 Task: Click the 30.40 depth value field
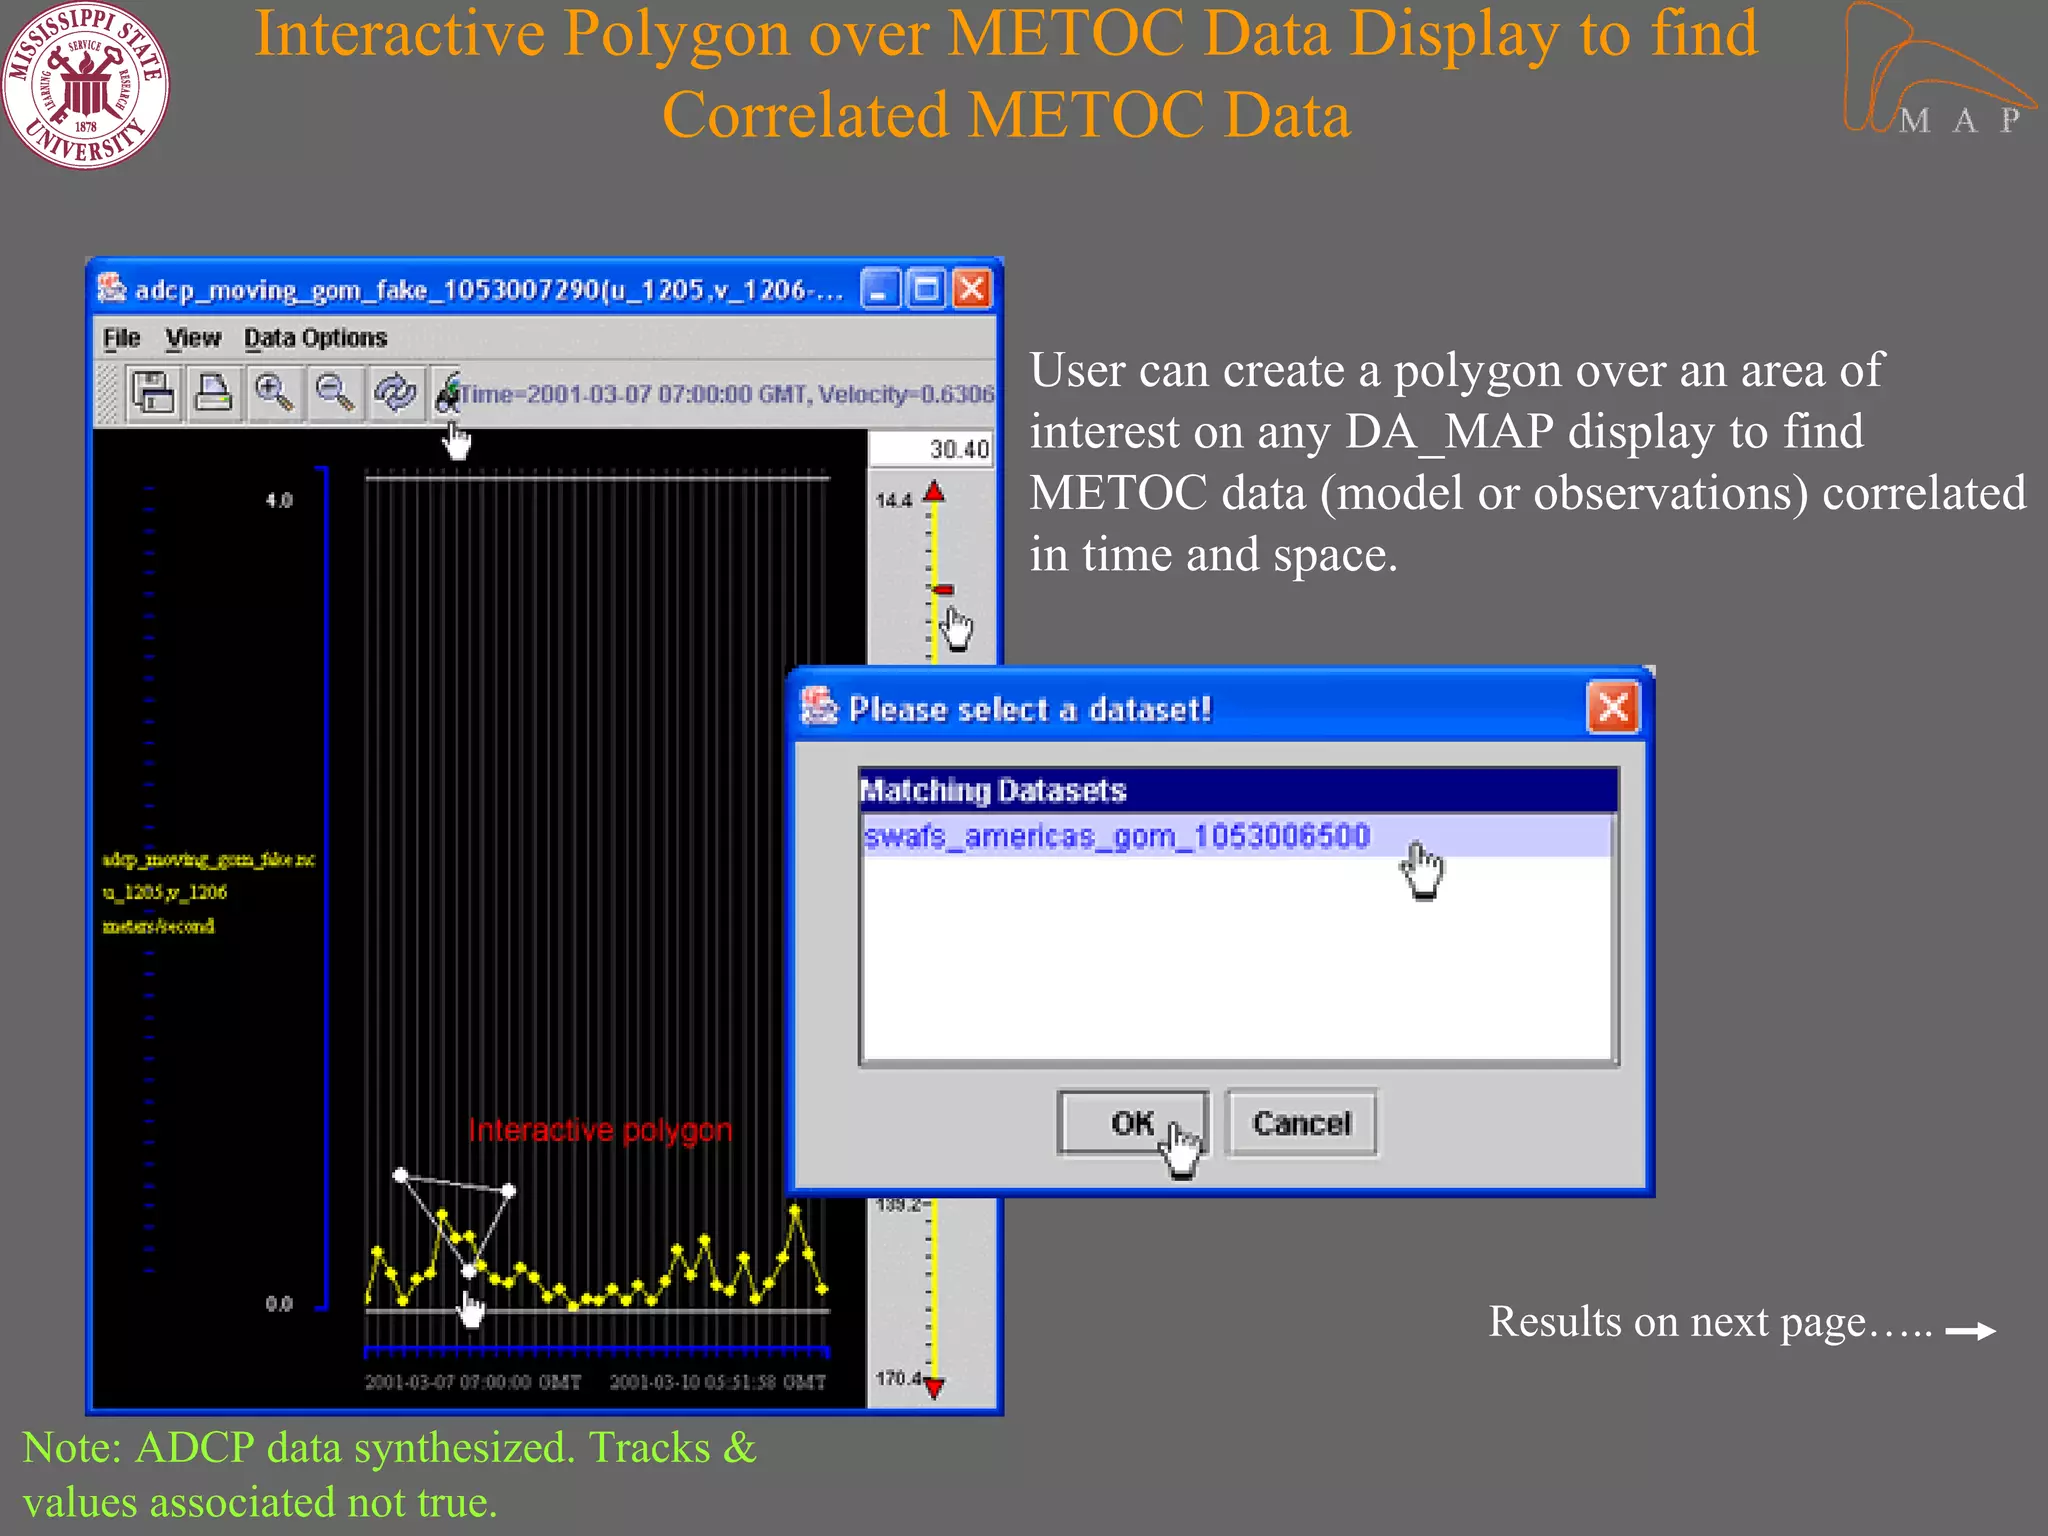[x=931, y=449]
